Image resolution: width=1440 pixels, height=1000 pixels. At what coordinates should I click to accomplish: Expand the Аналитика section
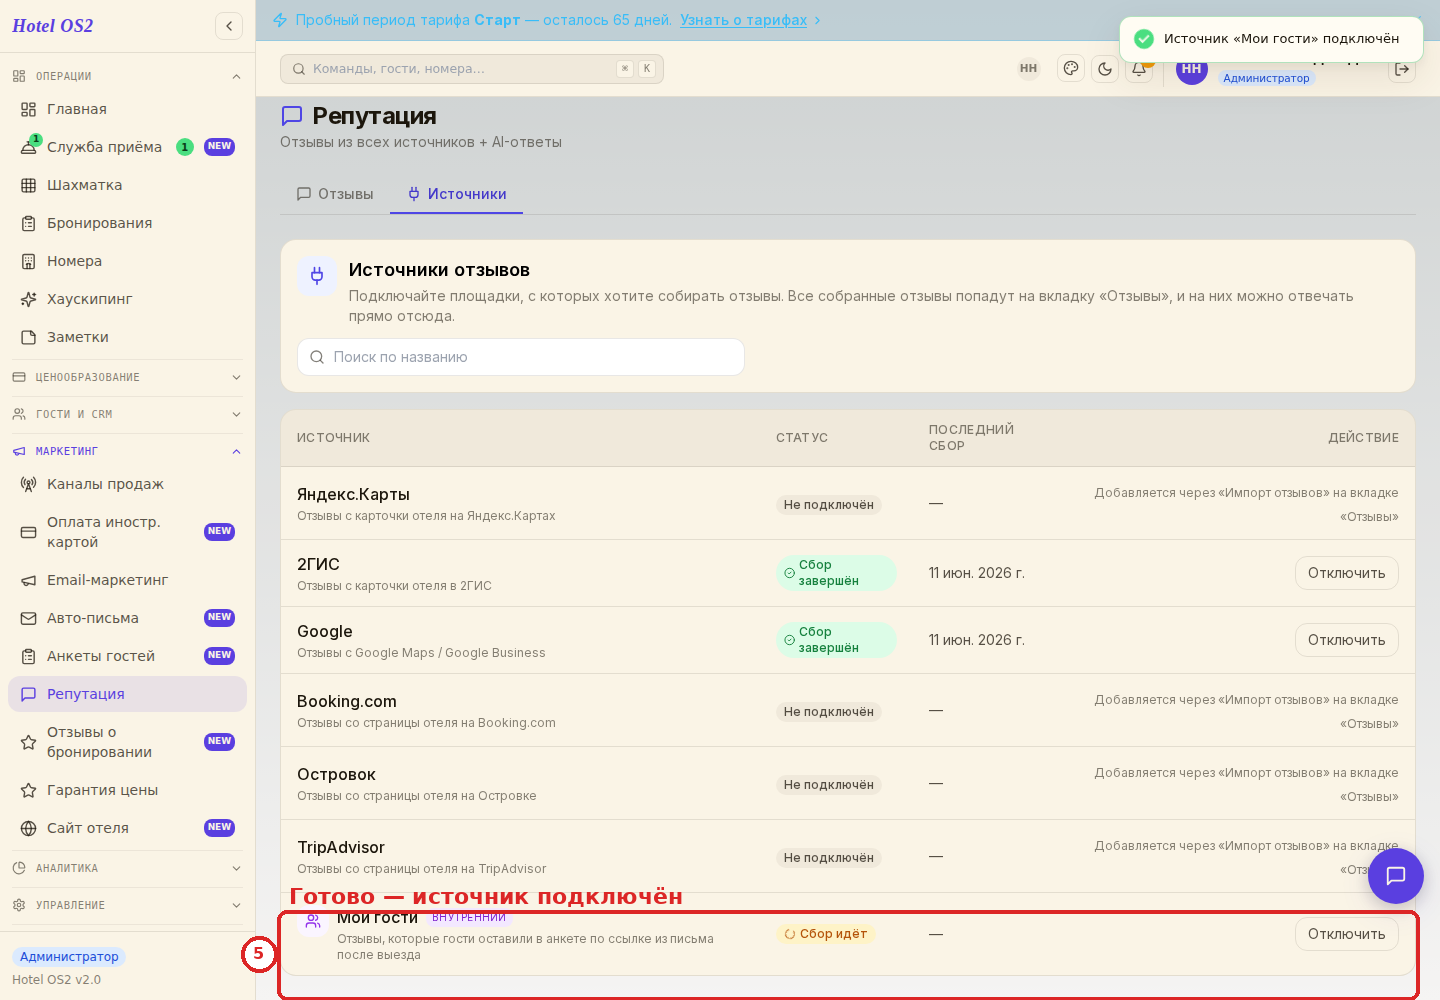pyautogui.click(x=127, y=868)
